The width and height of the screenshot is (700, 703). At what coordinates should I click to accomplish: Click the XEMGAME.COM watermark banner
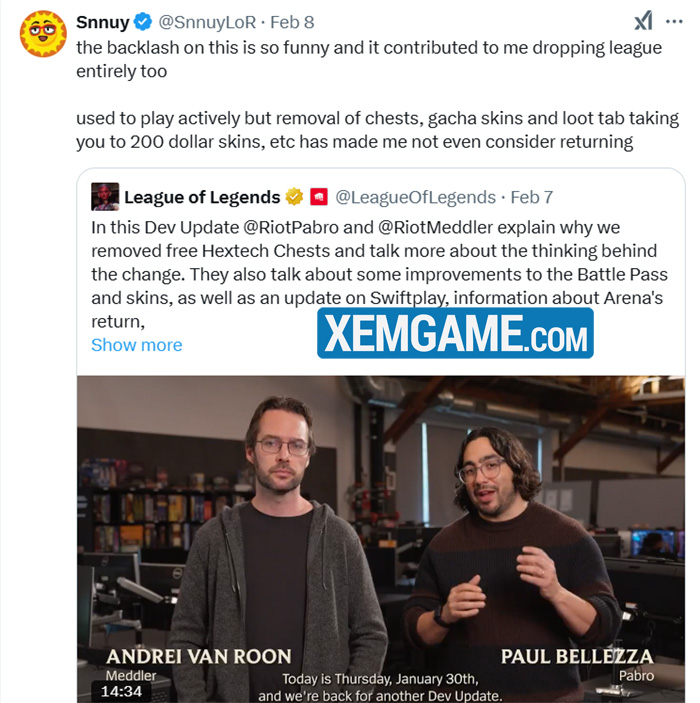(455, 333)
